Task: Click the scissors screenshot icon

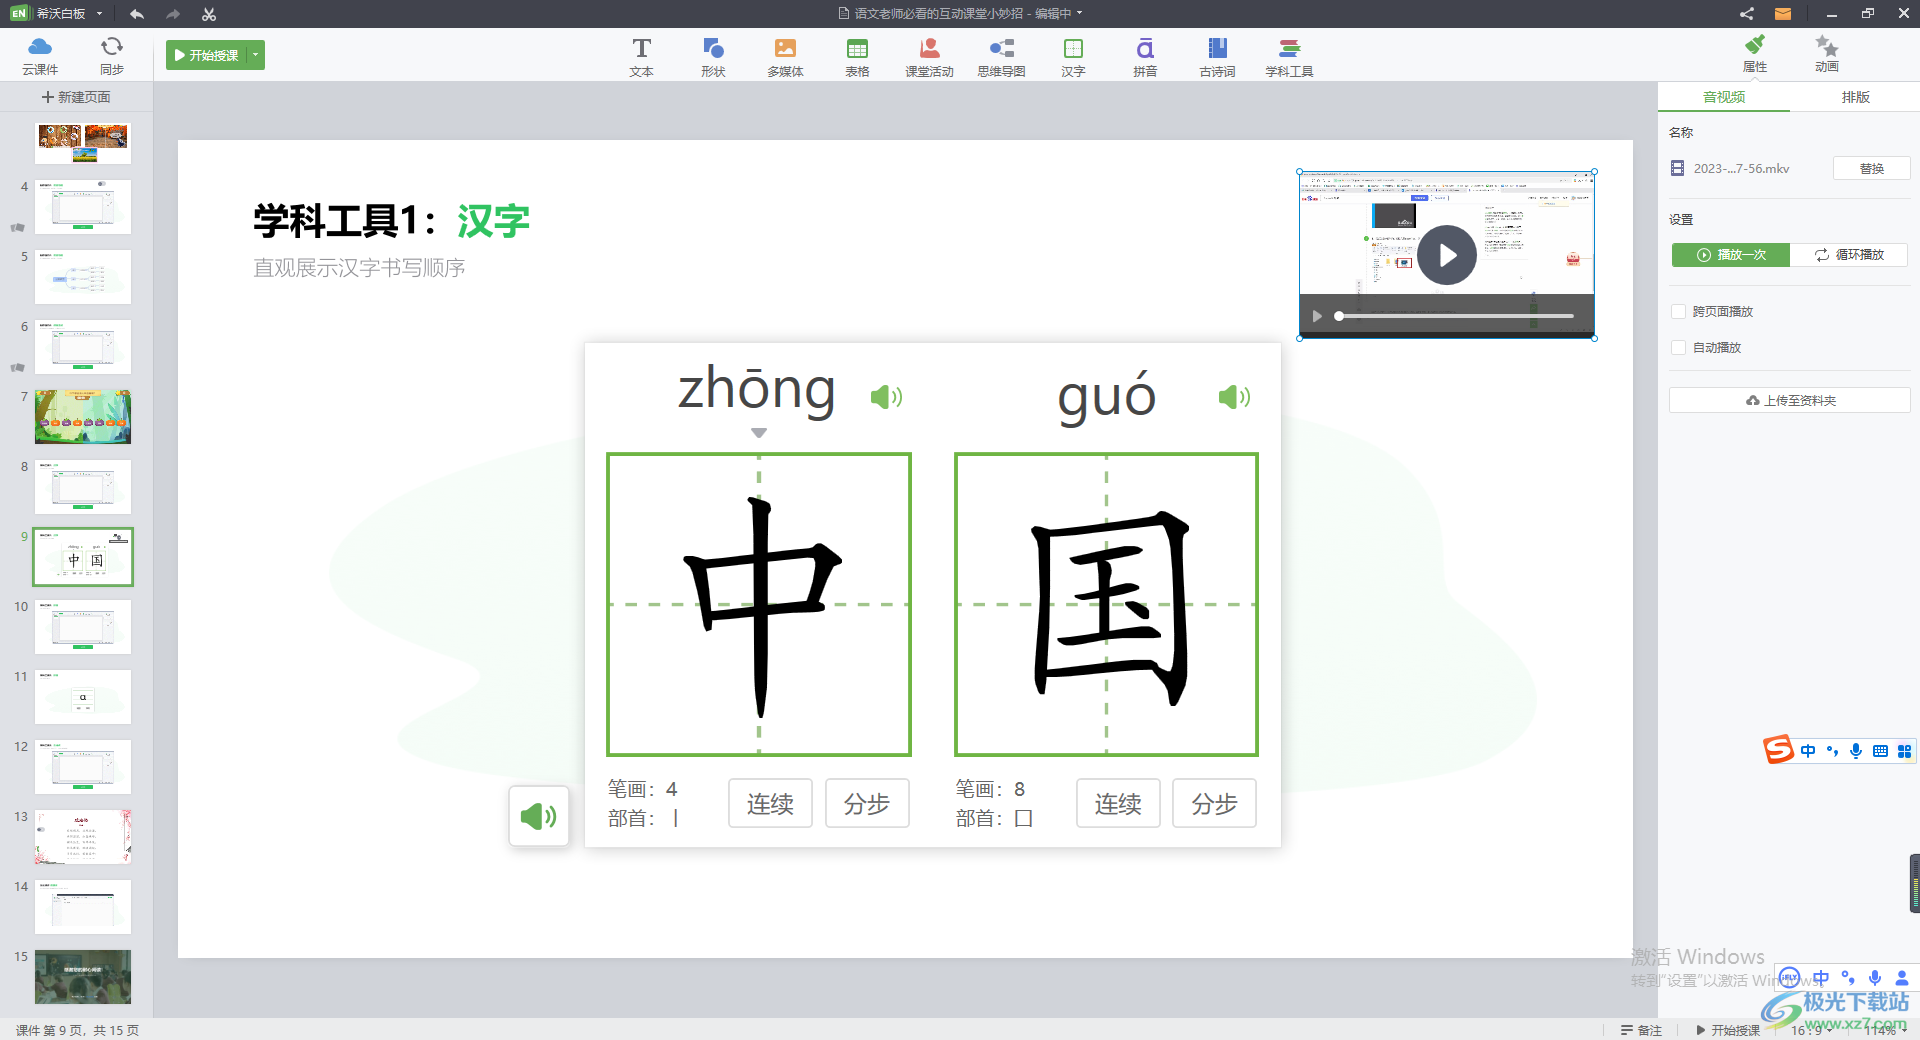Action: click(209, 14)
